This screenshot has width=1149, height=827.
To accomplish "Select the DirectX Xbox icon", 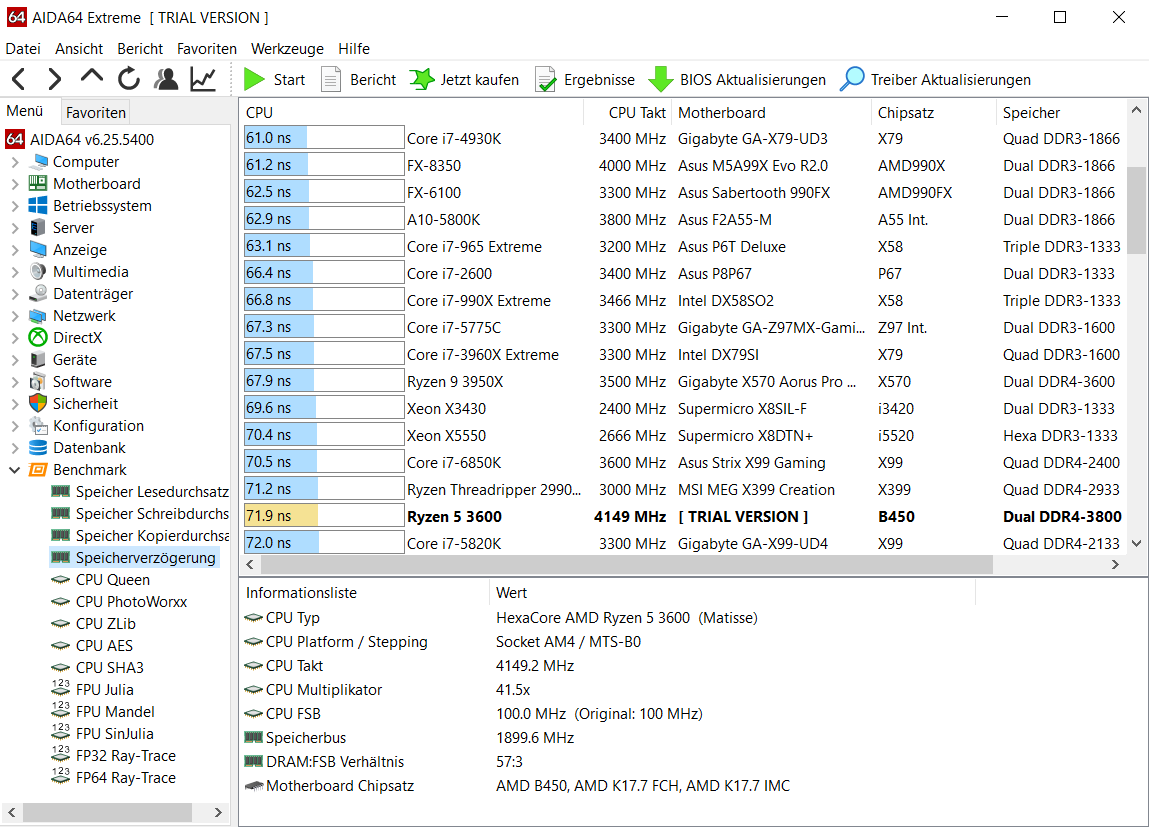I will 38,338.
